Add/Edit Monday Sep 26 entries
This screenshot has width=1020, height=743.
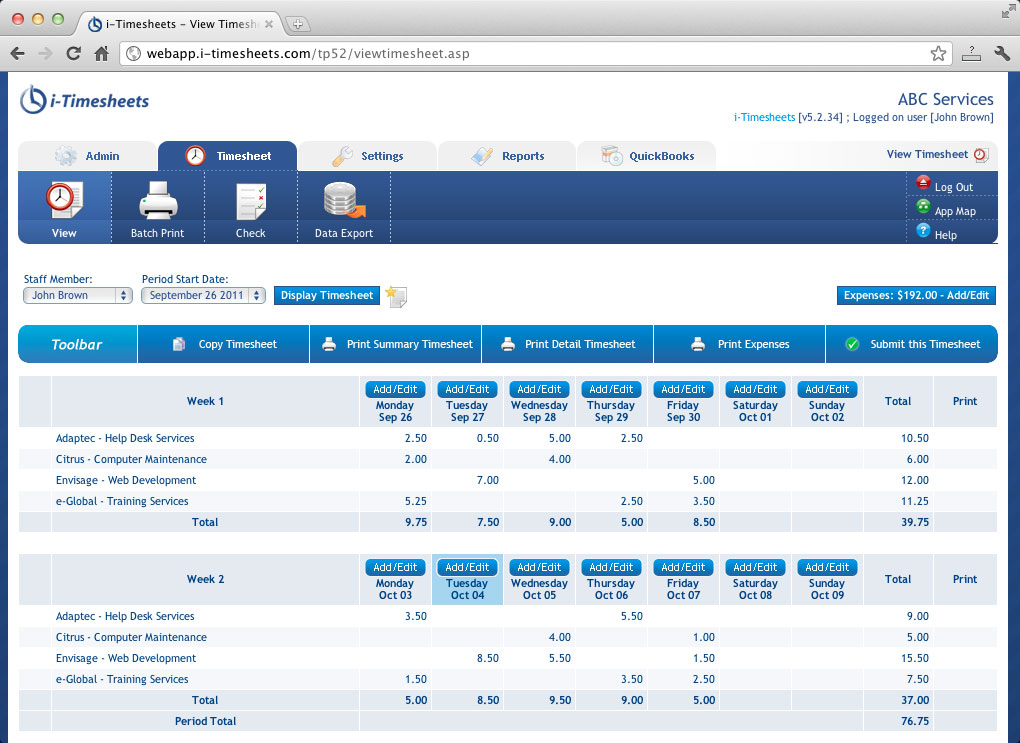coord(395,389)
